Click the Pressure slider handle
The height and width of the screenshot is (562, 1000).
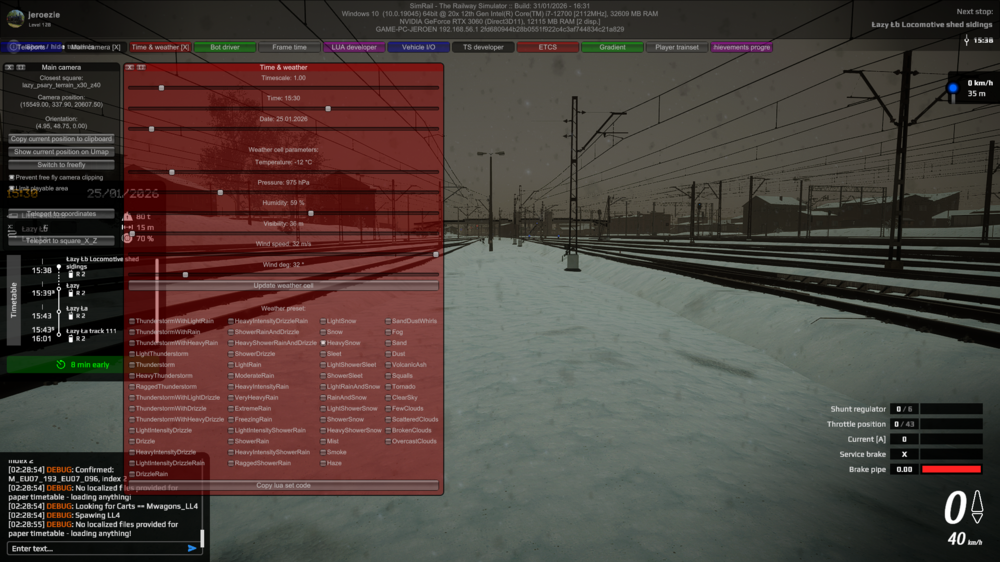(x=221, y=193)
